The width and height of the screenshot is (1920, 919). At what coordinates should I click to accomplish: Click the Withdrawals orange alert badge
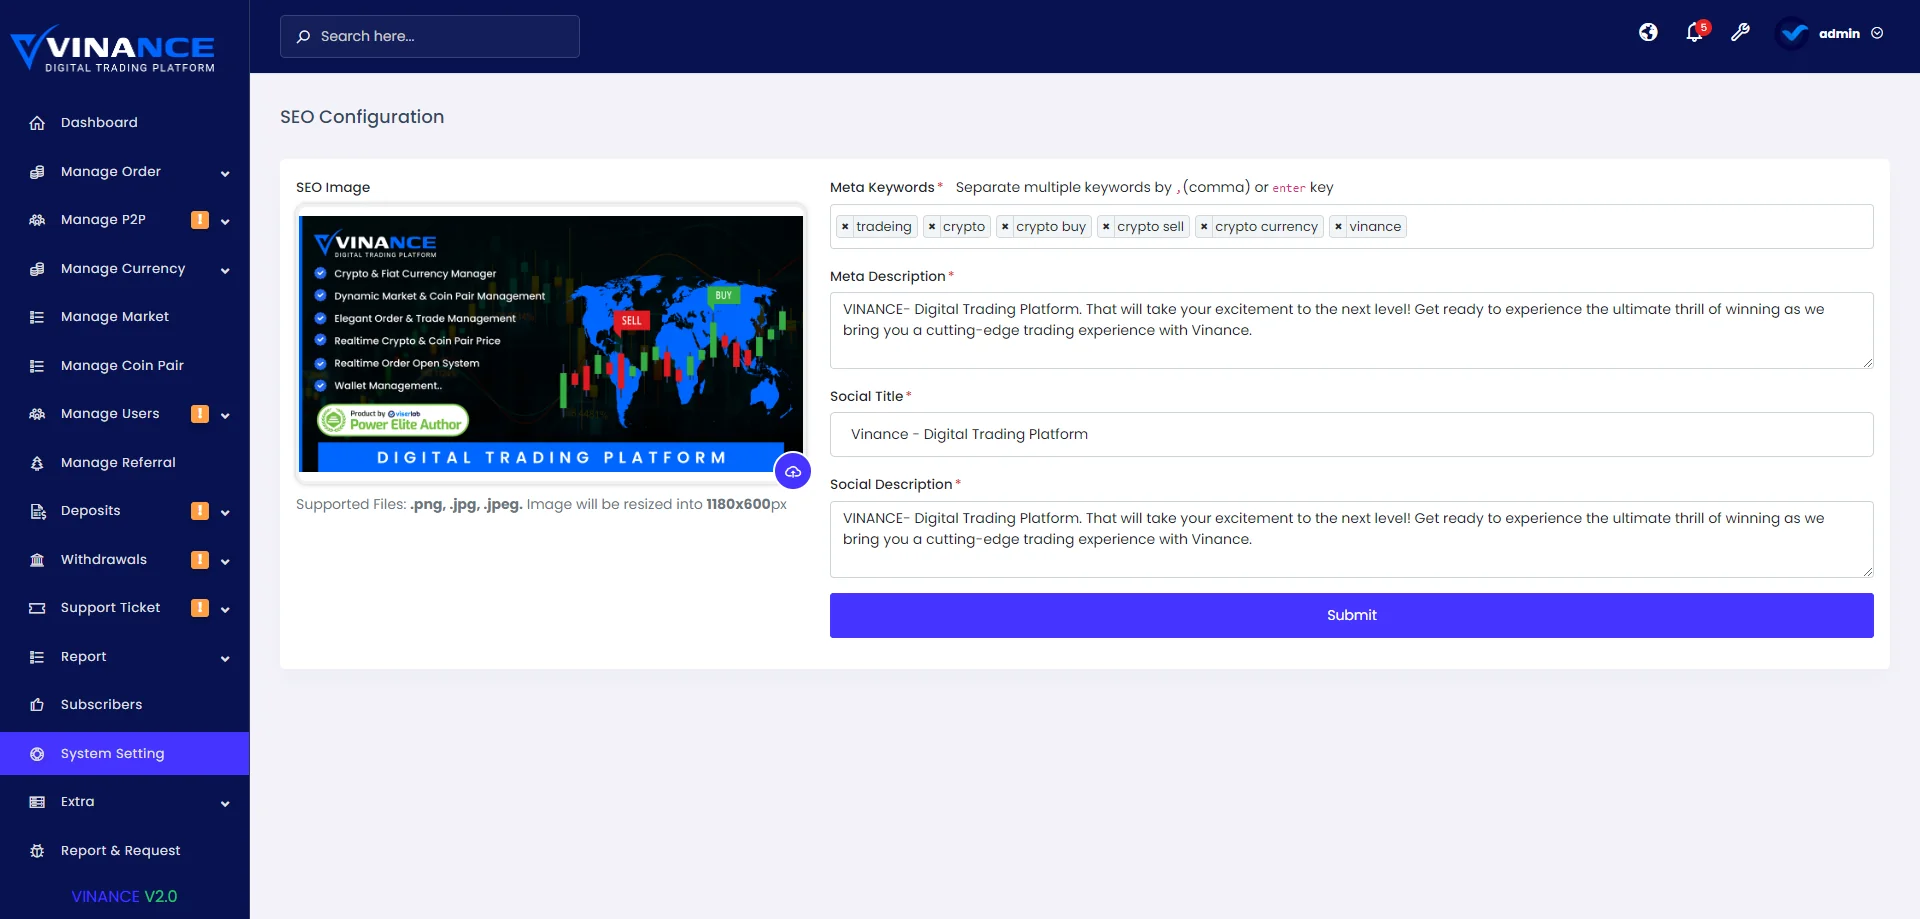[200, 560]
